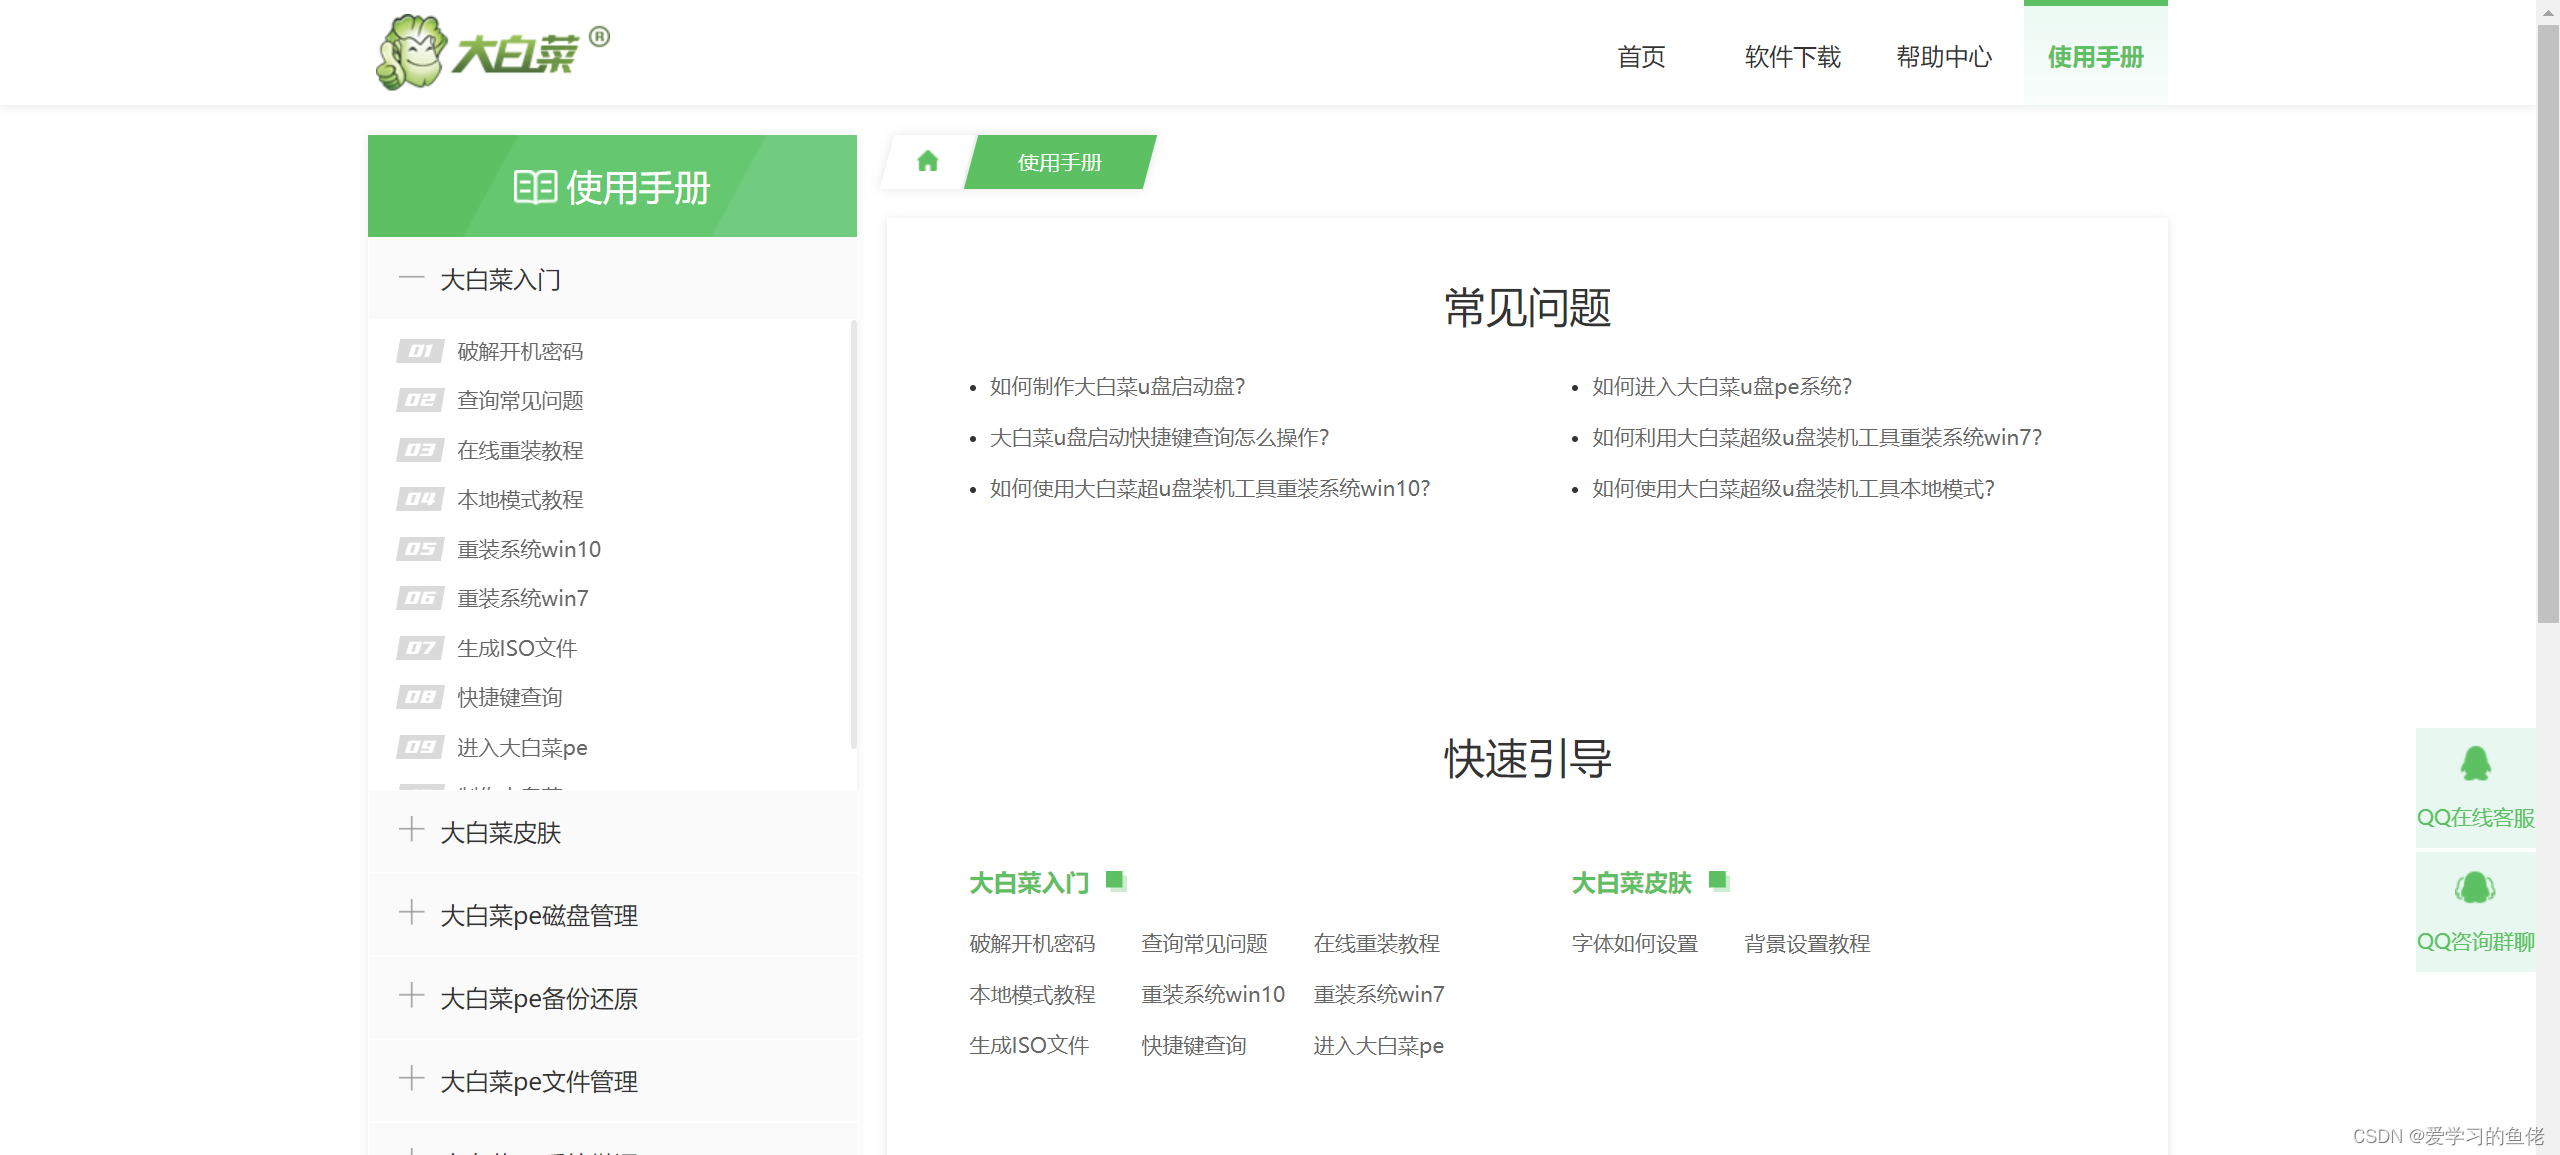This screenshot has height=1155, width=2560.
Task: Click the 02 number badge for 查询常见问题
Action: [x=420, y=400]
